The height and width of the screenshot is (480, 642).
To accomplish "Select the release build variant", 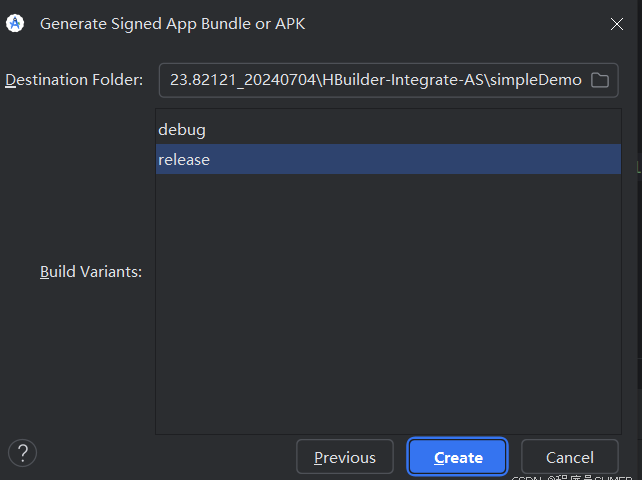I will pos(184,159).
